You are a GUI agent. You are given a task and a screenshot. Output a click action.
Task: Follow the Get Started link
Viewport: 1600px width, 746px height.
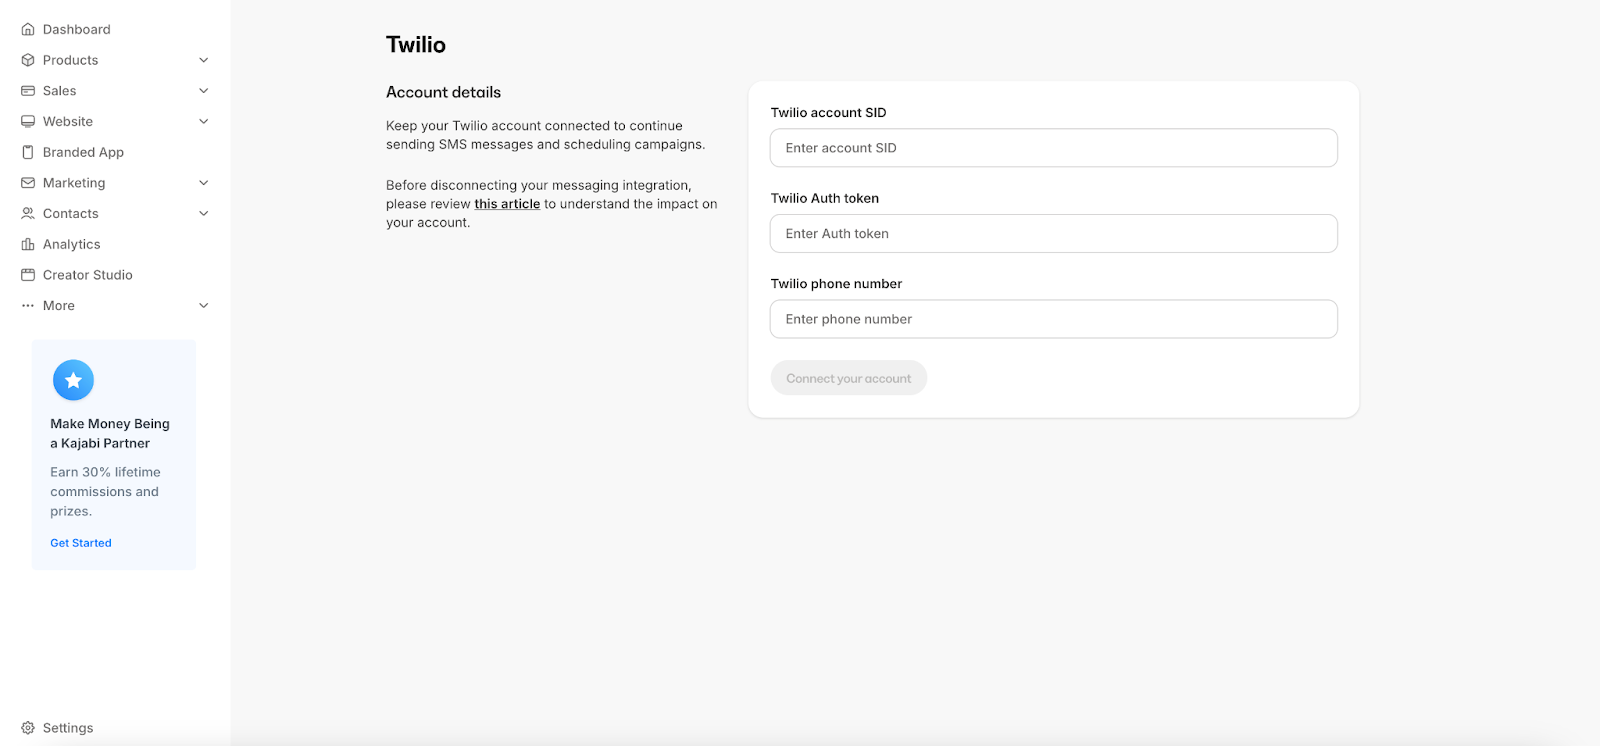point(81,543)
